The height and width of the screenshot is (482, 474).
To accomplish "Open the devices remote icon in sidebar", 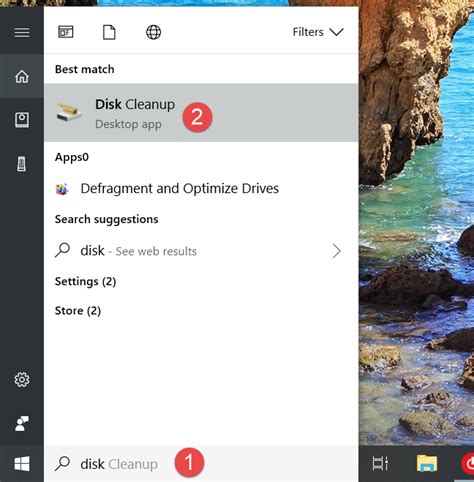I will pos(22,164).
